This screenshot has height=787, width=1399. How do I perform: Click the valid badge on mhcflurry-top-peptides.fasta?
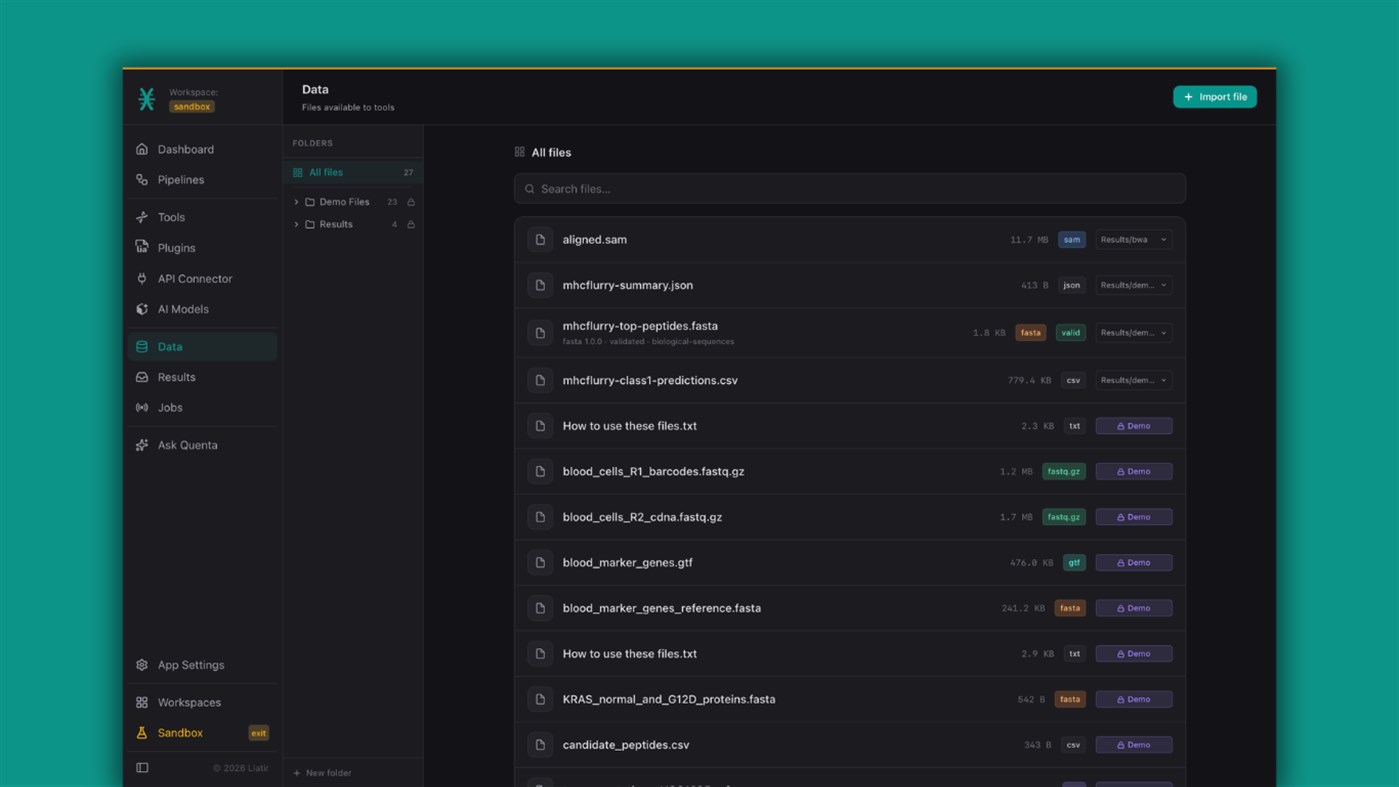click(x=1071, y=333)
